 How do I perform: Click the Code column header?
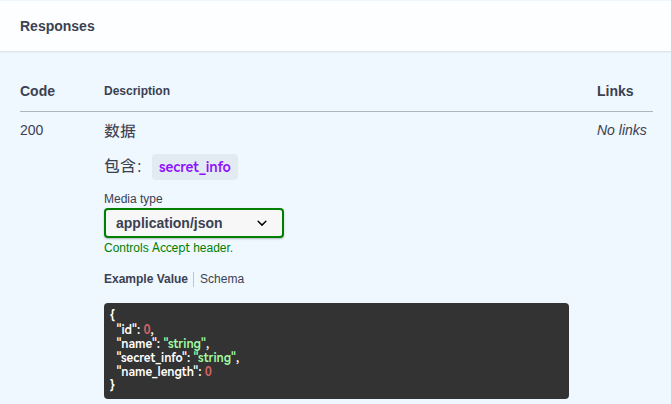[x=37, y=91]
